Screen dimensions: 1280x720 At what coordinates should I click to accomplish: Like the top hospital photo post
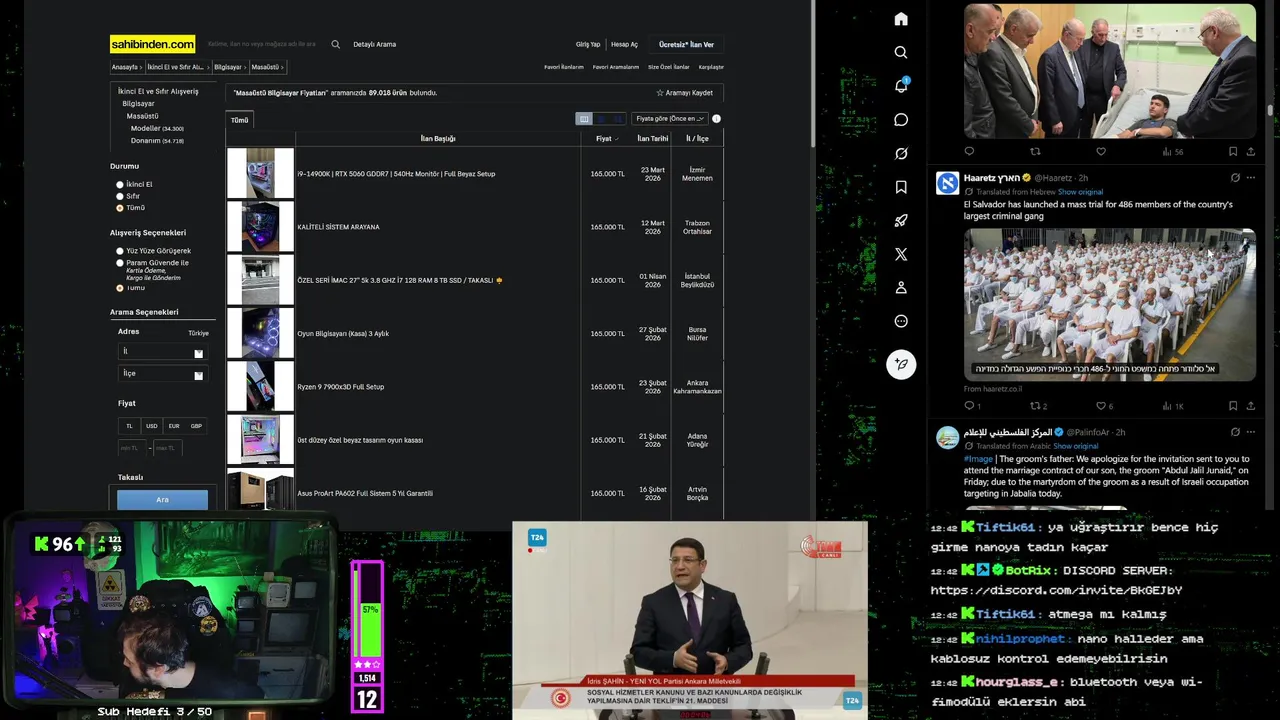1101,152
